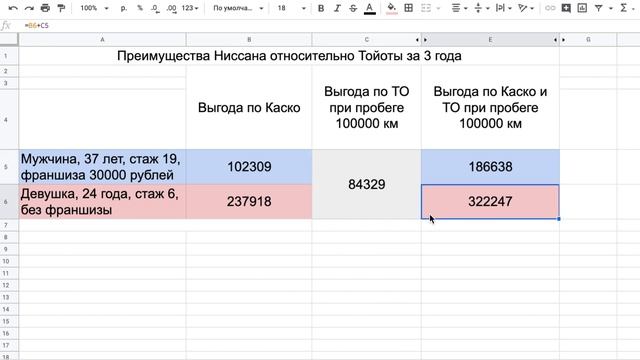The image size is (640, 360).
Task: Expand hidden column arrow left of E
Action: coord(425,40)
